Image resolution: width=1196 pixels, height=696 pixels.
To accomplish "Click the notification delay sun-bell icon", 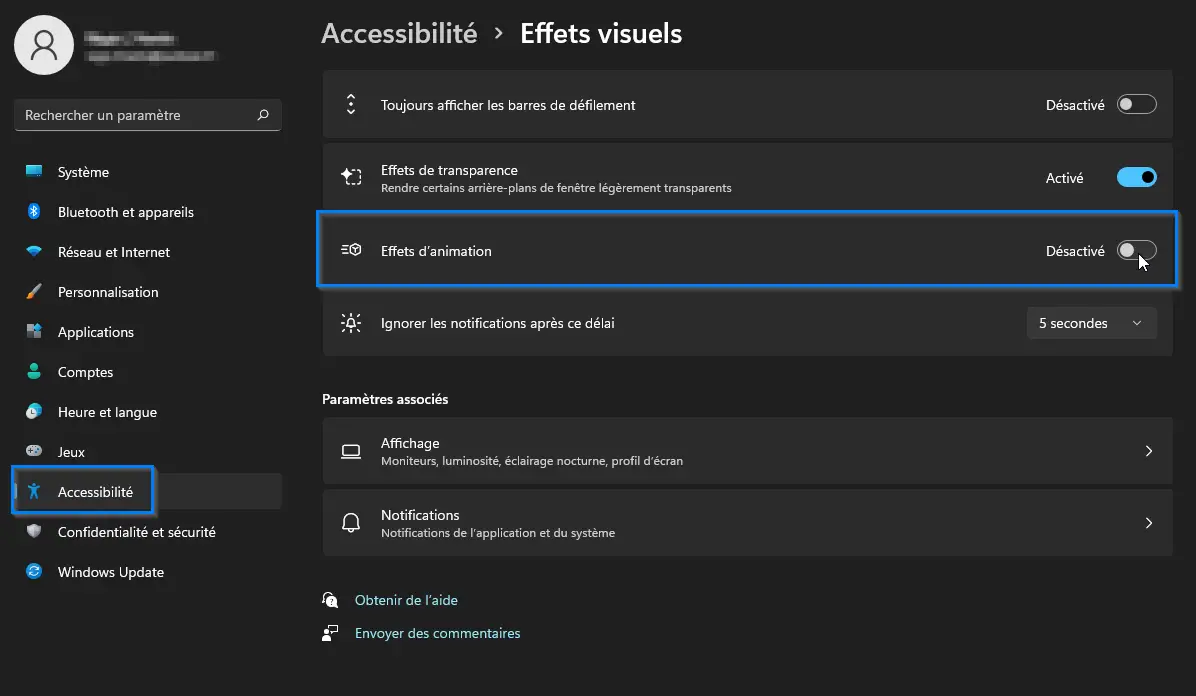I will [351, 323].
